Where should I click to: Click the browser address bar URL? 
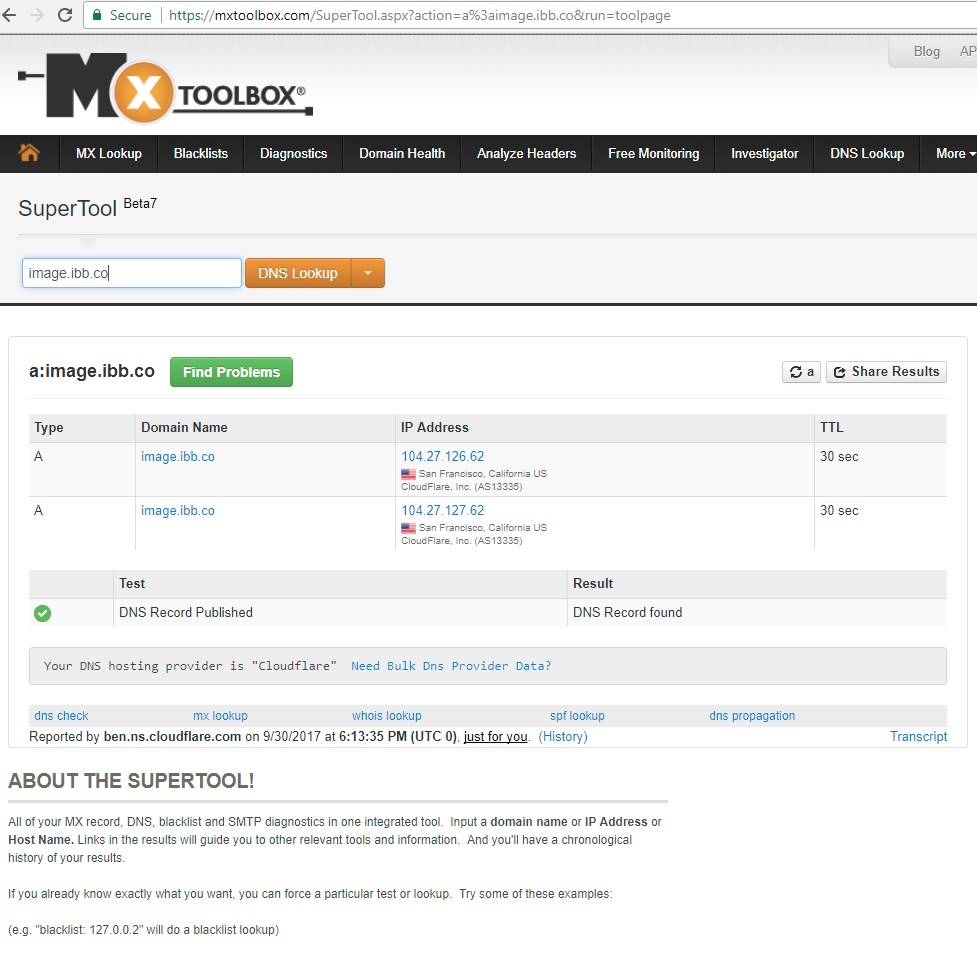click(x=419, y=15)
